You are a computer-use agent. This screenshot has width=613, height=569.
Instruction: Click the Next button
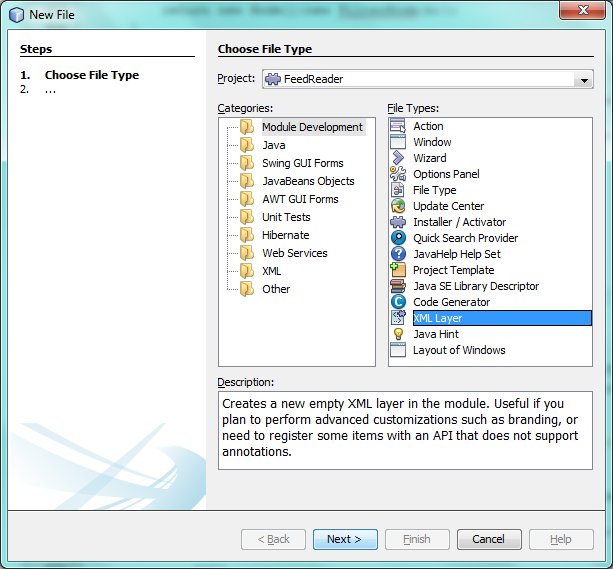[345, 539]
